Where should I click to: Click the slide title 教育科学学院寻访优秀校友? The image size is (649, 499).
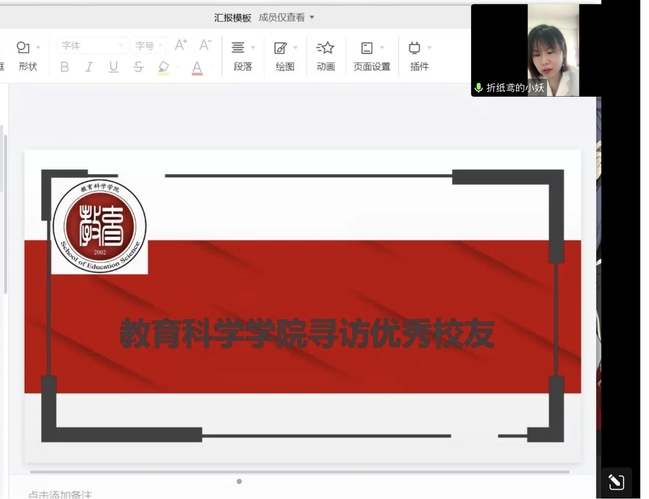click(x=307, y=333)
